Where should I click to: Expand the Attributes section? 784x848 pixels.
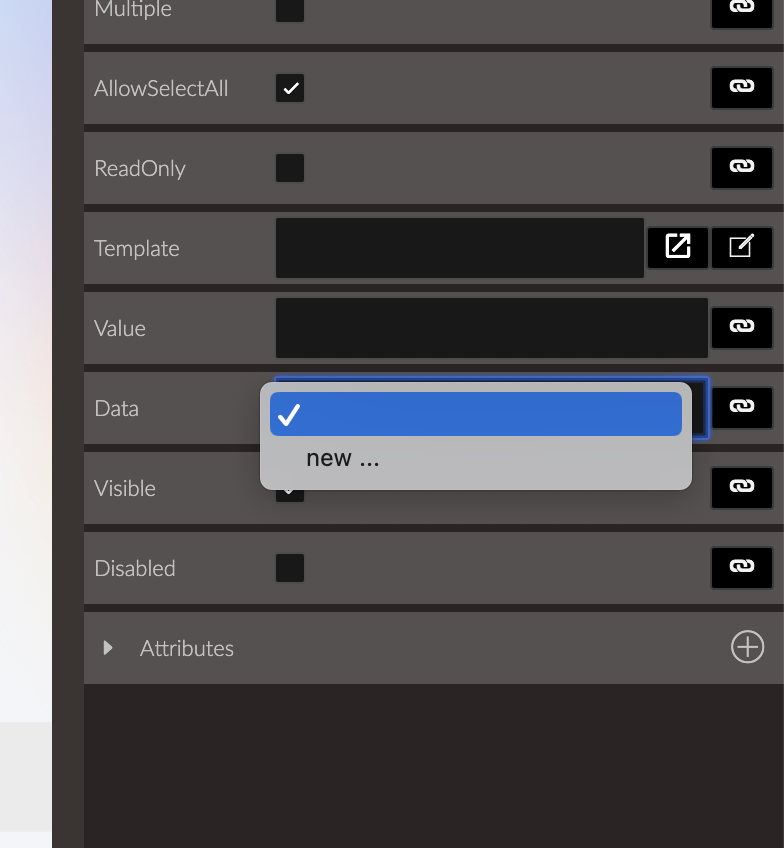tap(108, 648)
